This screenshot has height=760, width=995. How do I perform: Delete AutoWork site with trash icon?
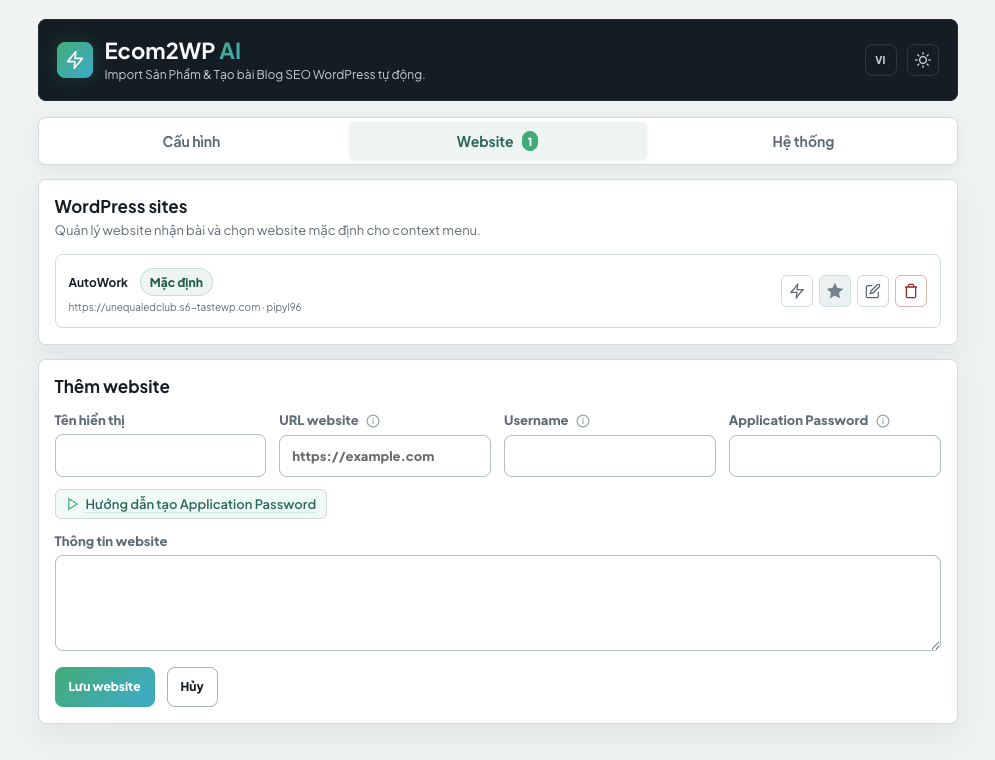tap(911, 291)
